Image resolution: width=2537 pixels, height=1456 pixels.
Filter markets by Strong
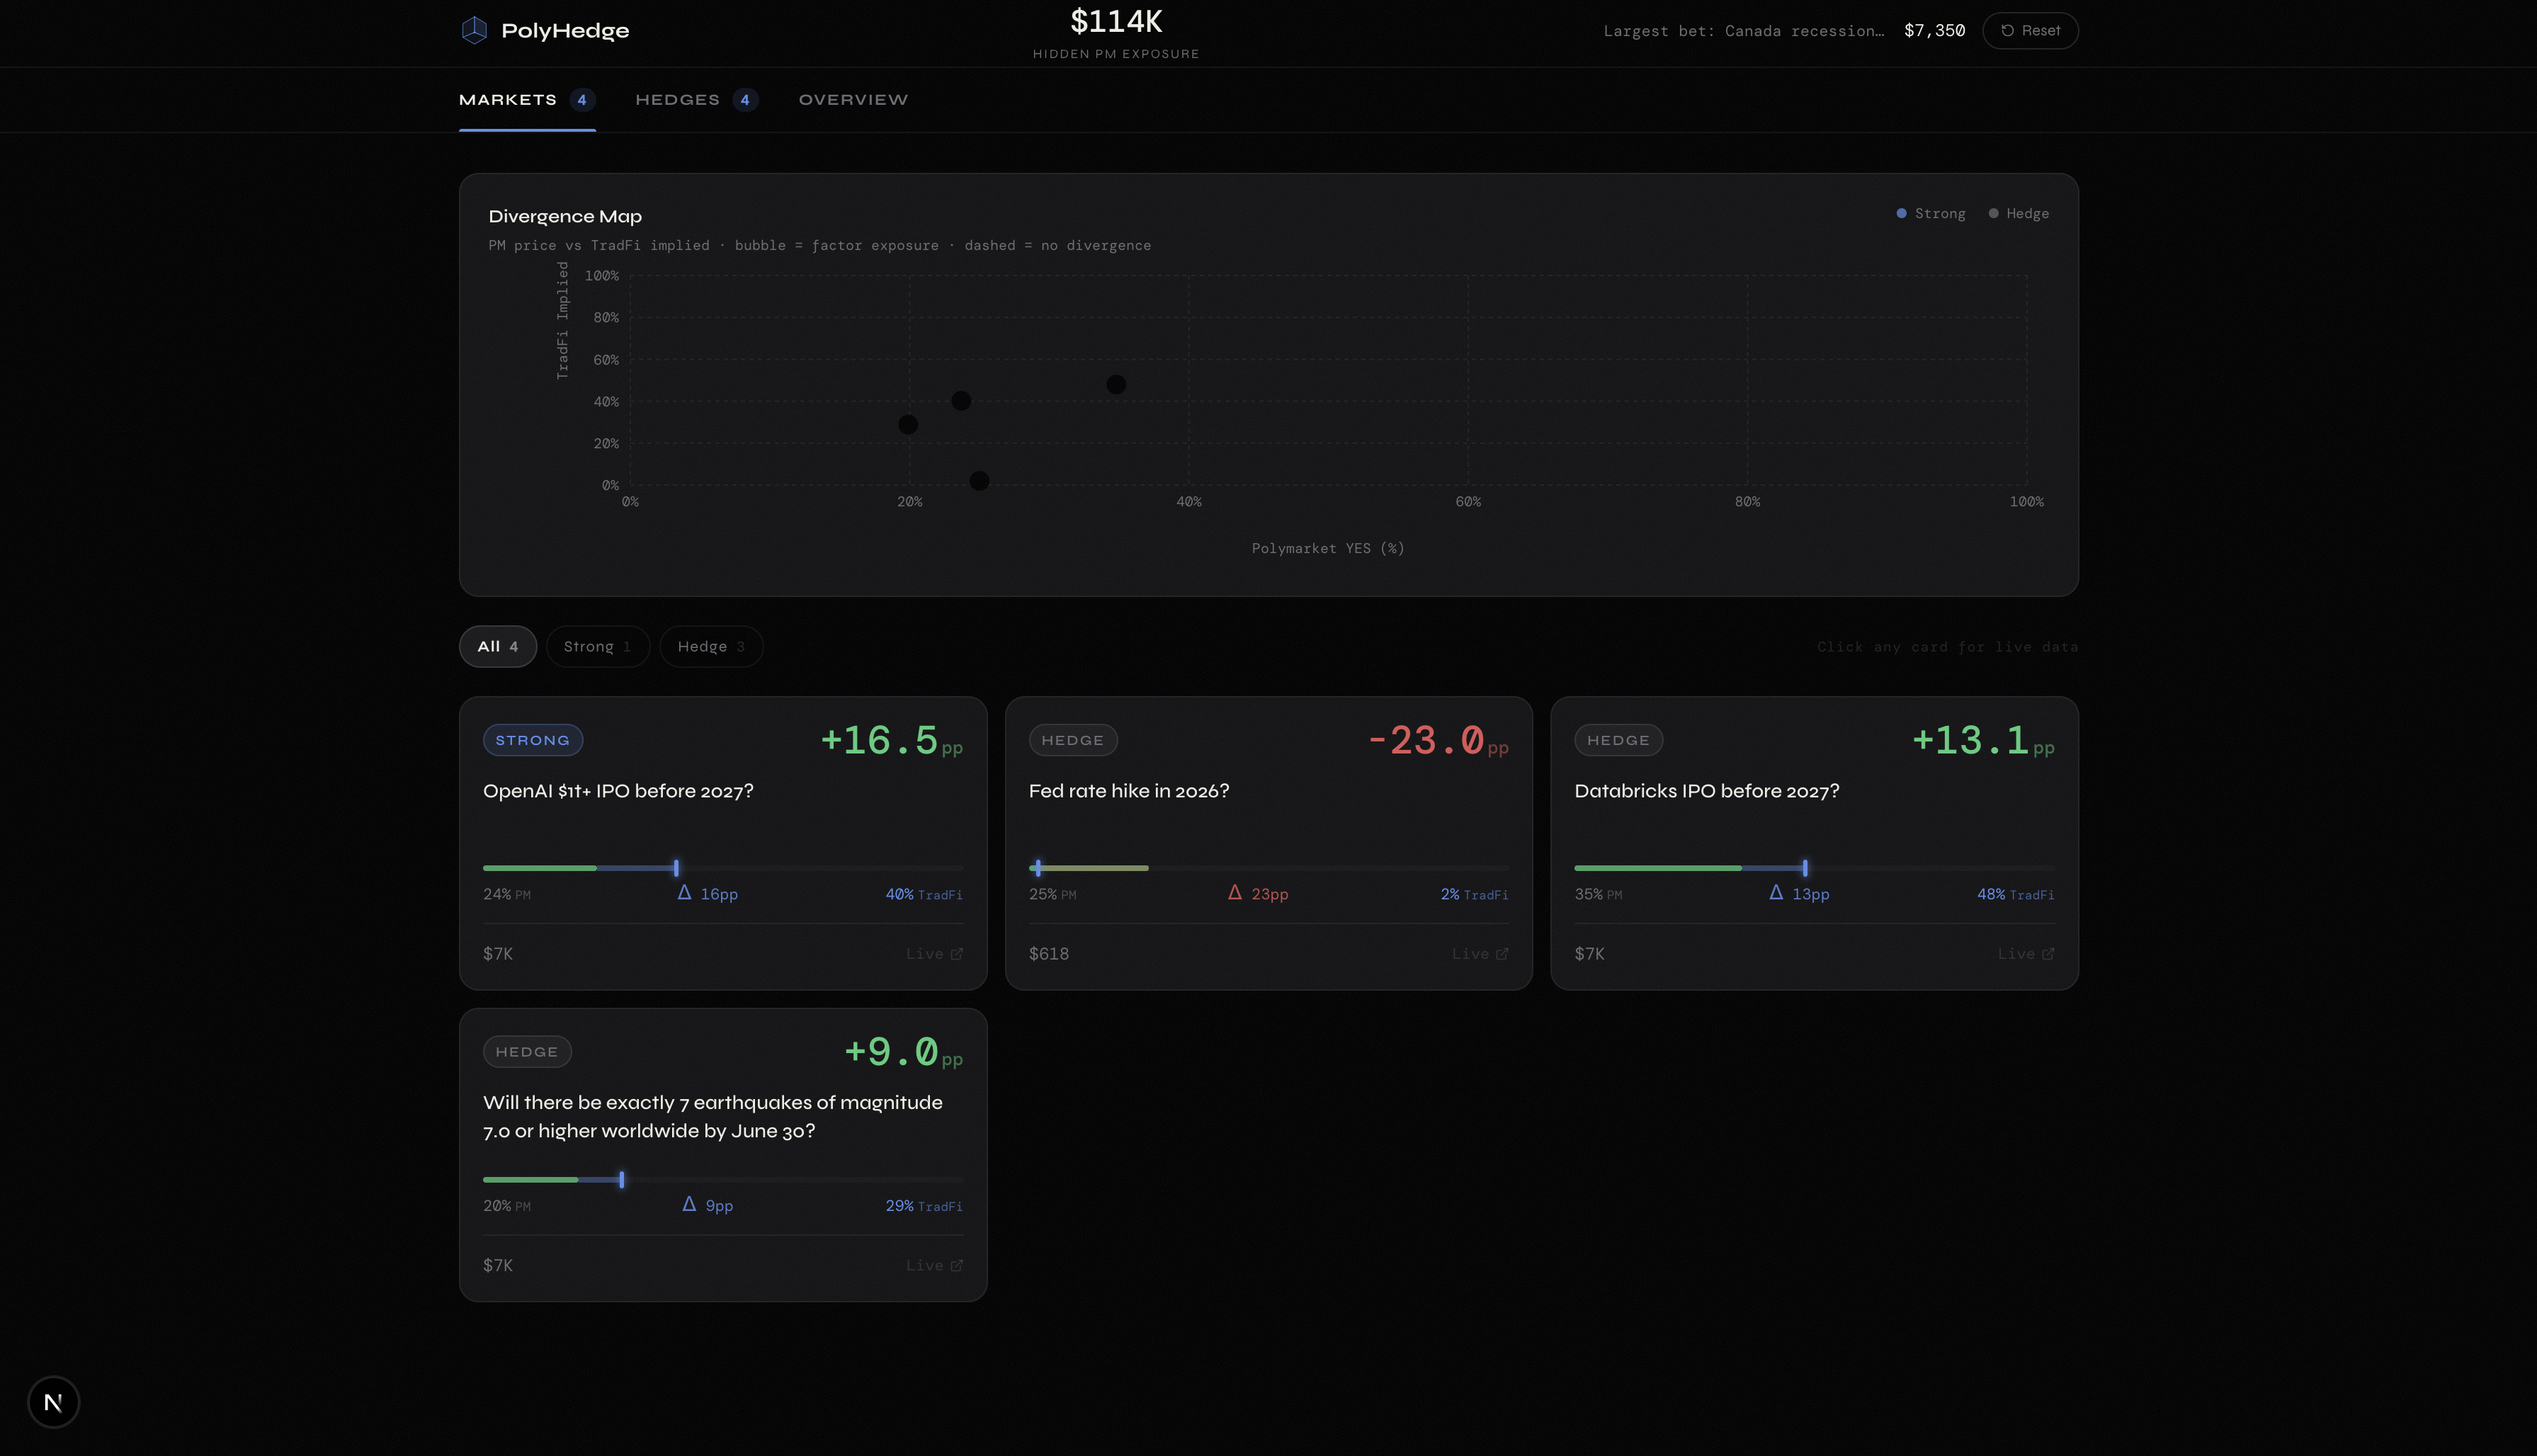pyautogui.click(x=597, y=647)
